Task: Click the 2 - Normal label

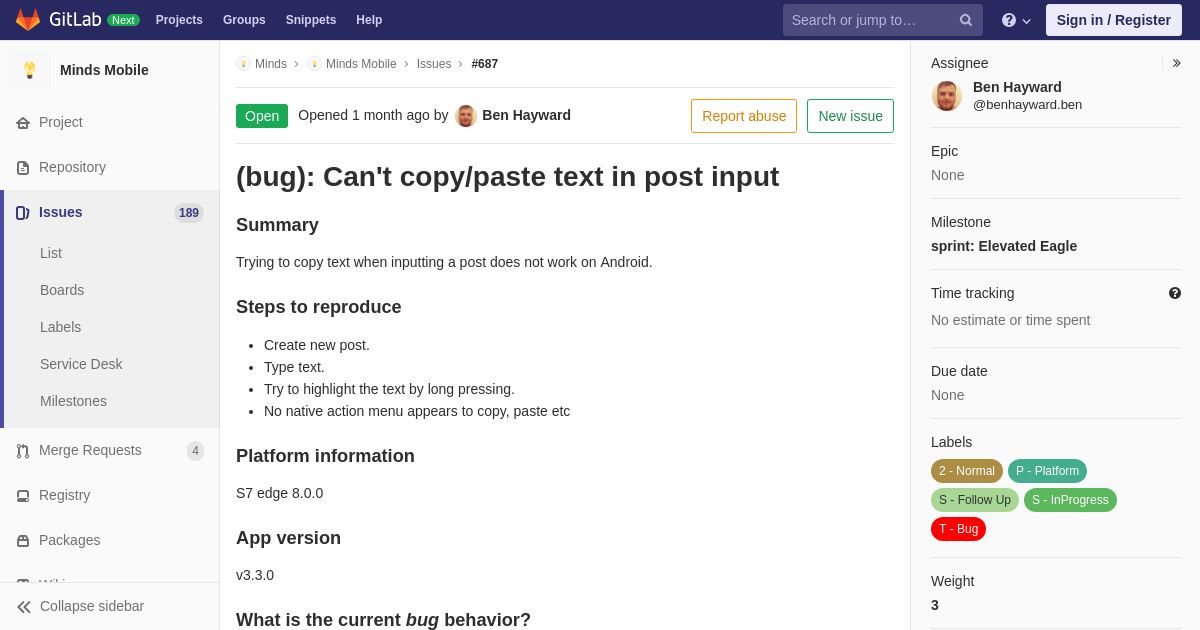Action: coord(967,471)
